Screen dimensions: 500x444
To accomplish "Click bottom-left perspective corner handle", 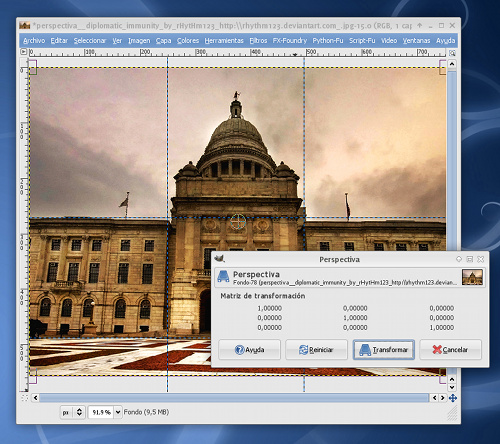I will 33,376.
